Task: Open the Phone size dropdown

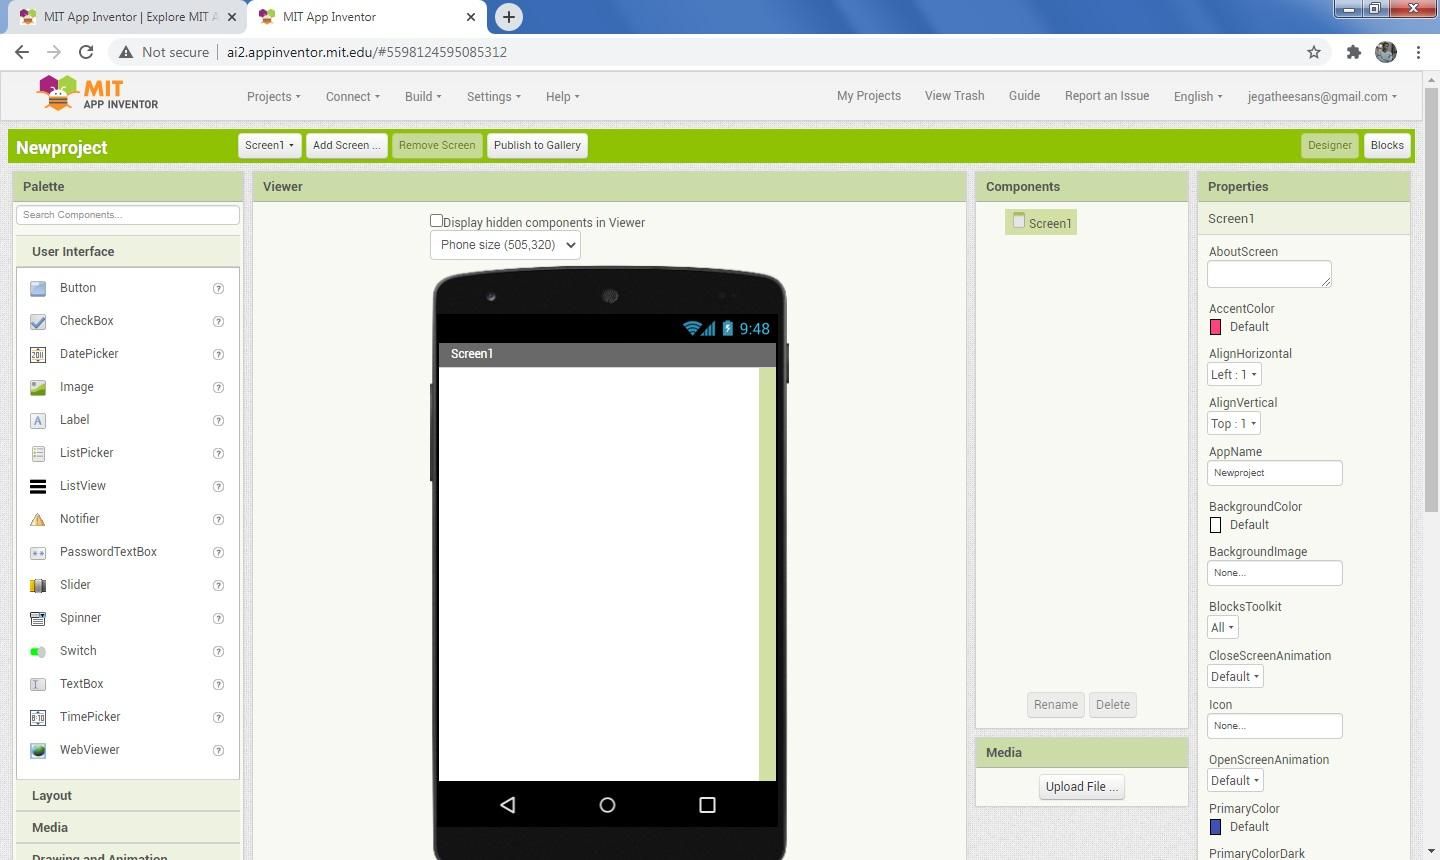Action: 504,244
